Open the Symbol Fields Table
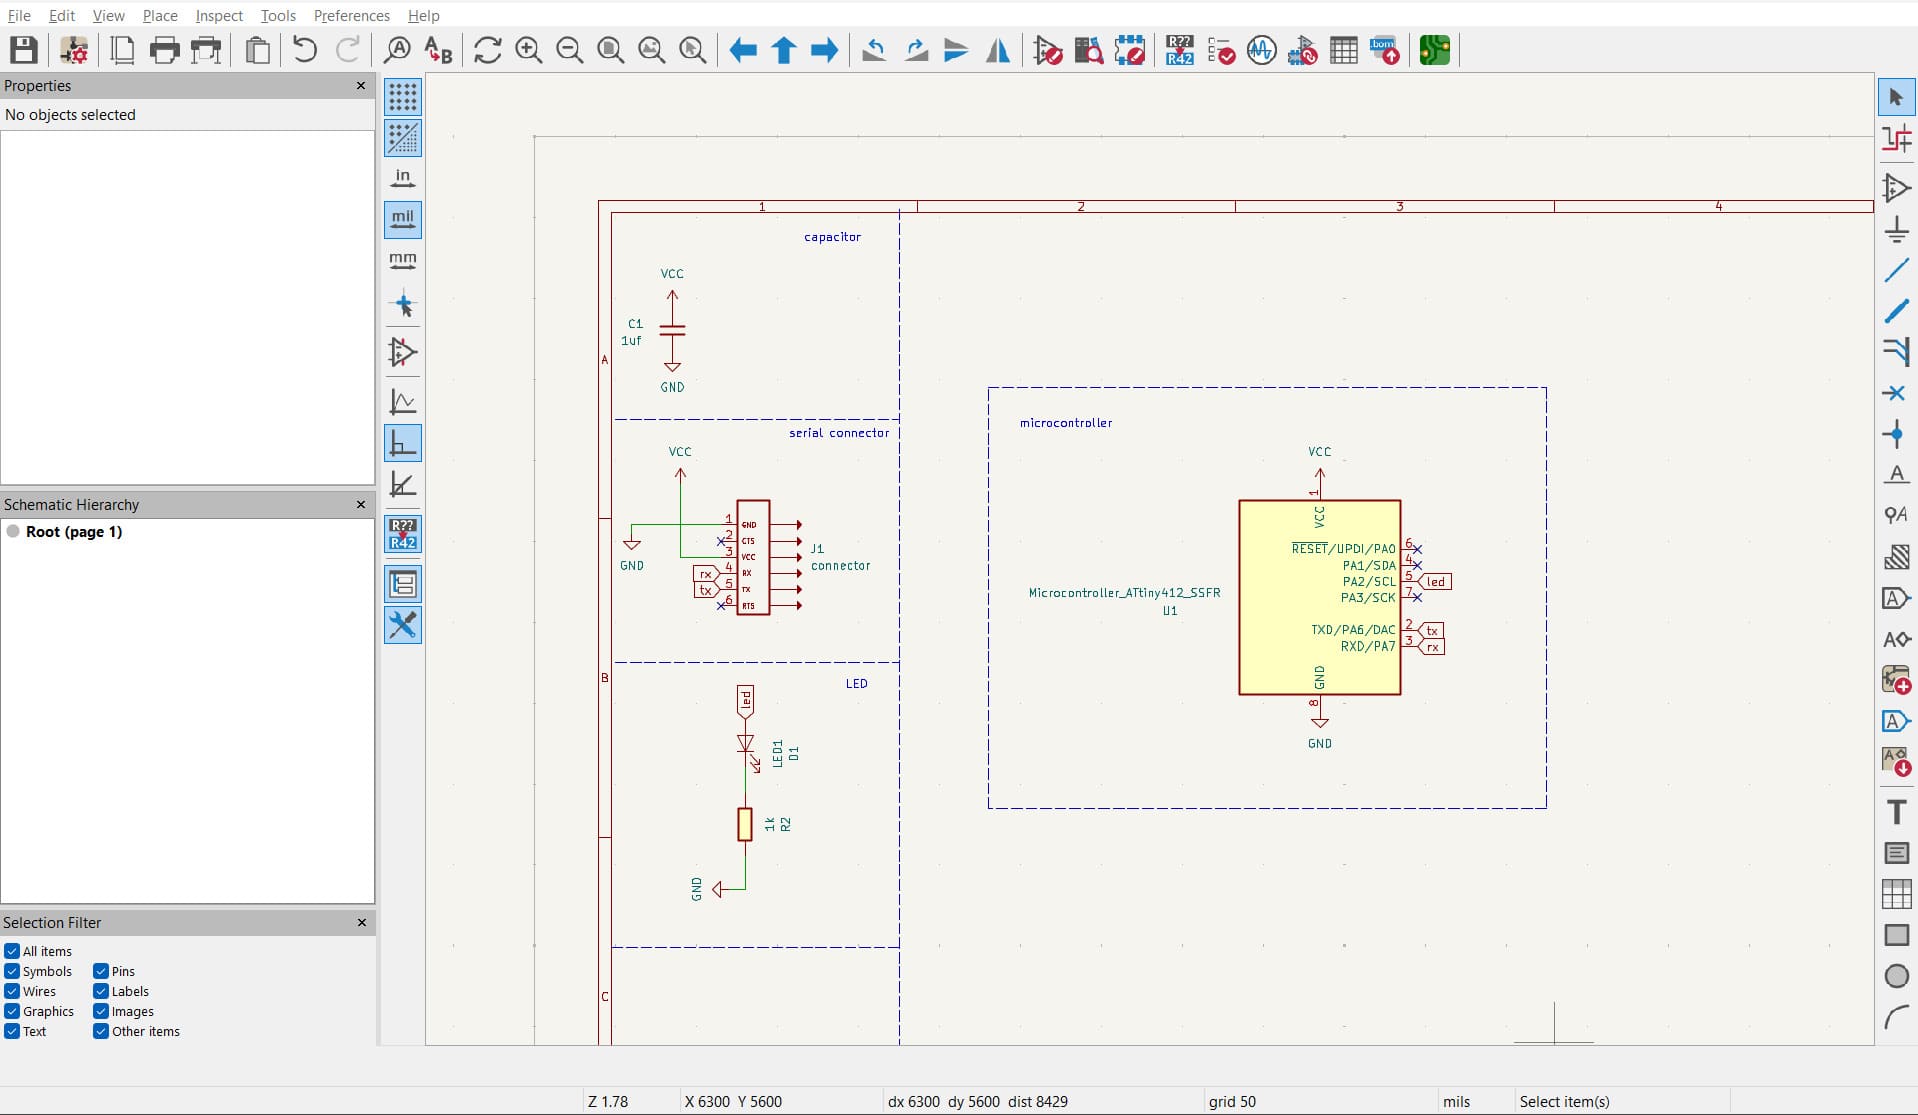The height and width of the screenshot is (1115, 1918). pos(1344,50)
